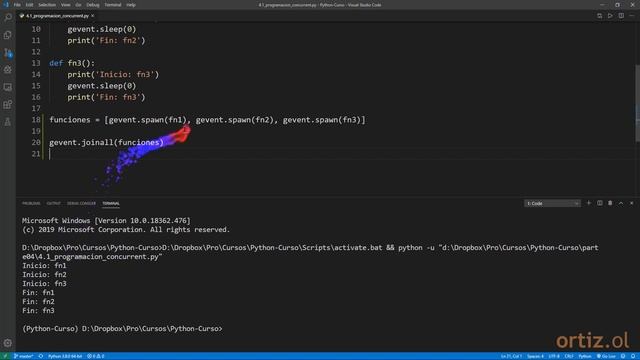640x360 pixels.
Task: Open the Extensions view
Action: pos(8,104)
